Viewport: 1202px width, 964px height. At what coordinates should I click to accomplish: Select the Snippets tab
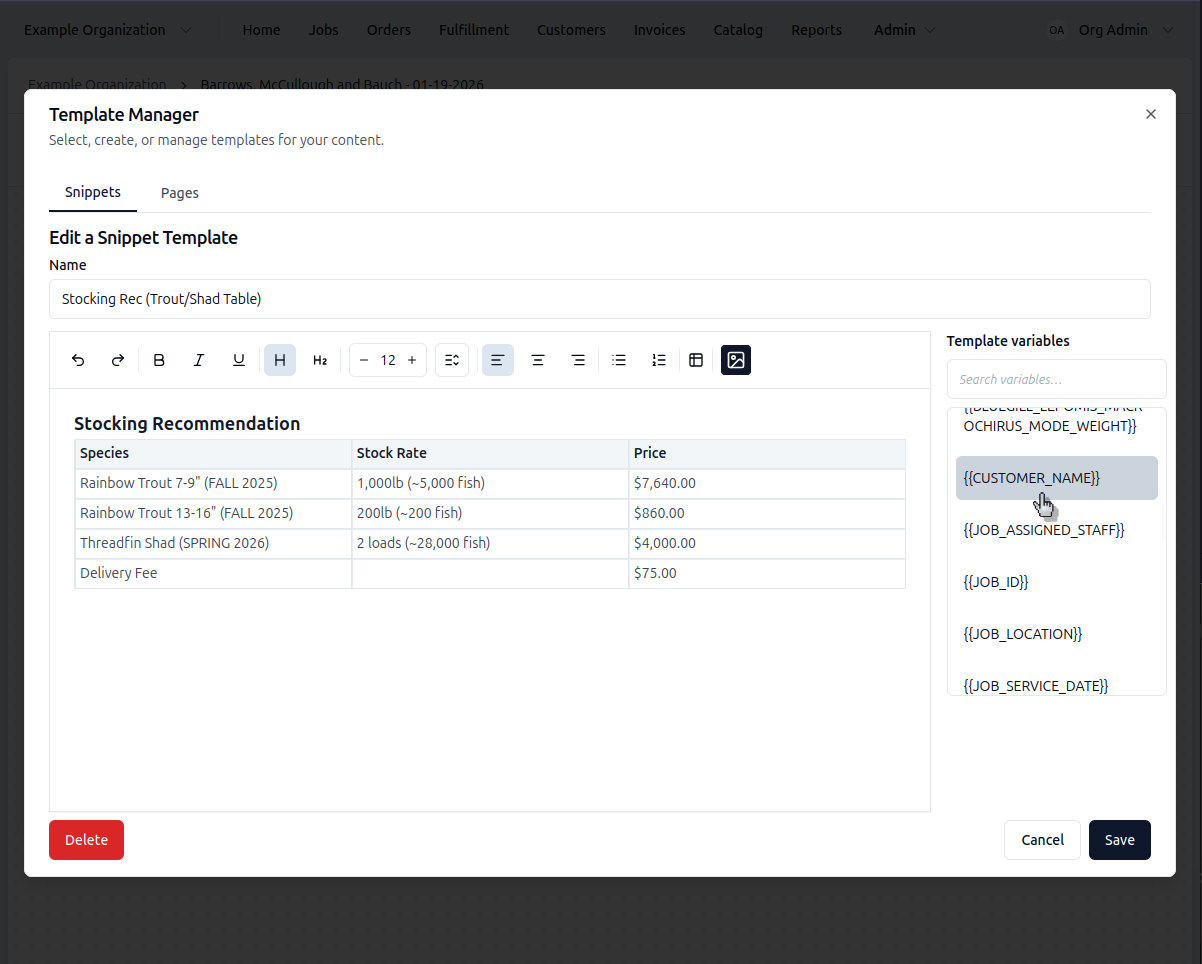93,192
